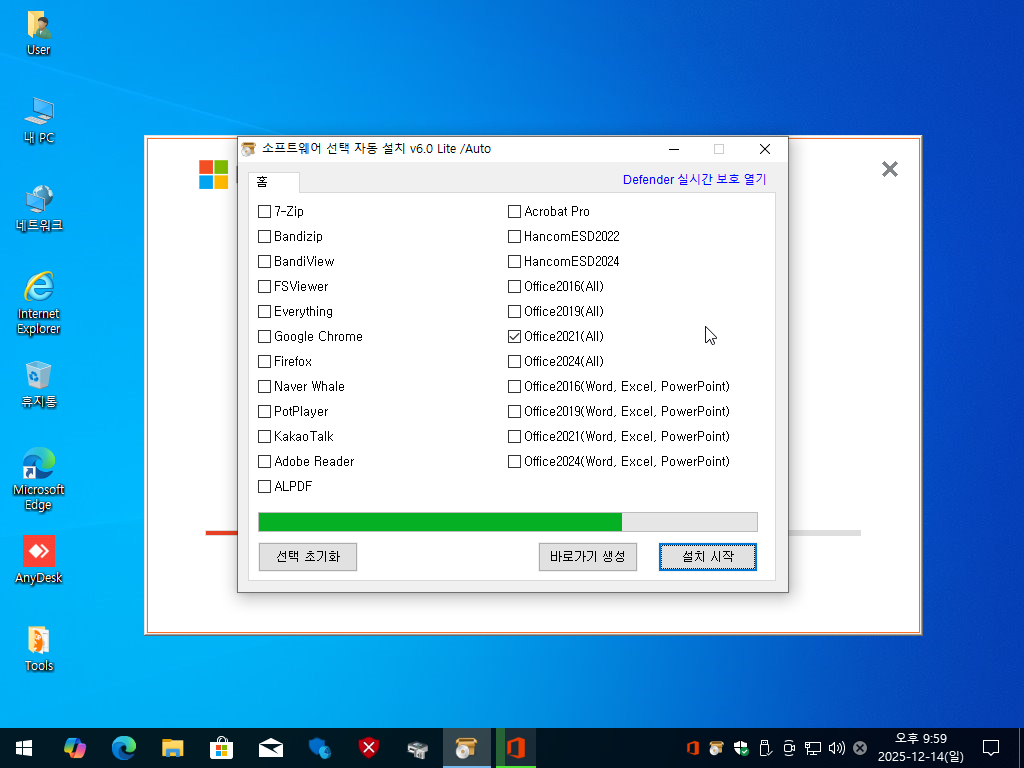Viewport: 1024px width, 768px height.
Task: Click the green installation progress bar
Action: (508, 522)
